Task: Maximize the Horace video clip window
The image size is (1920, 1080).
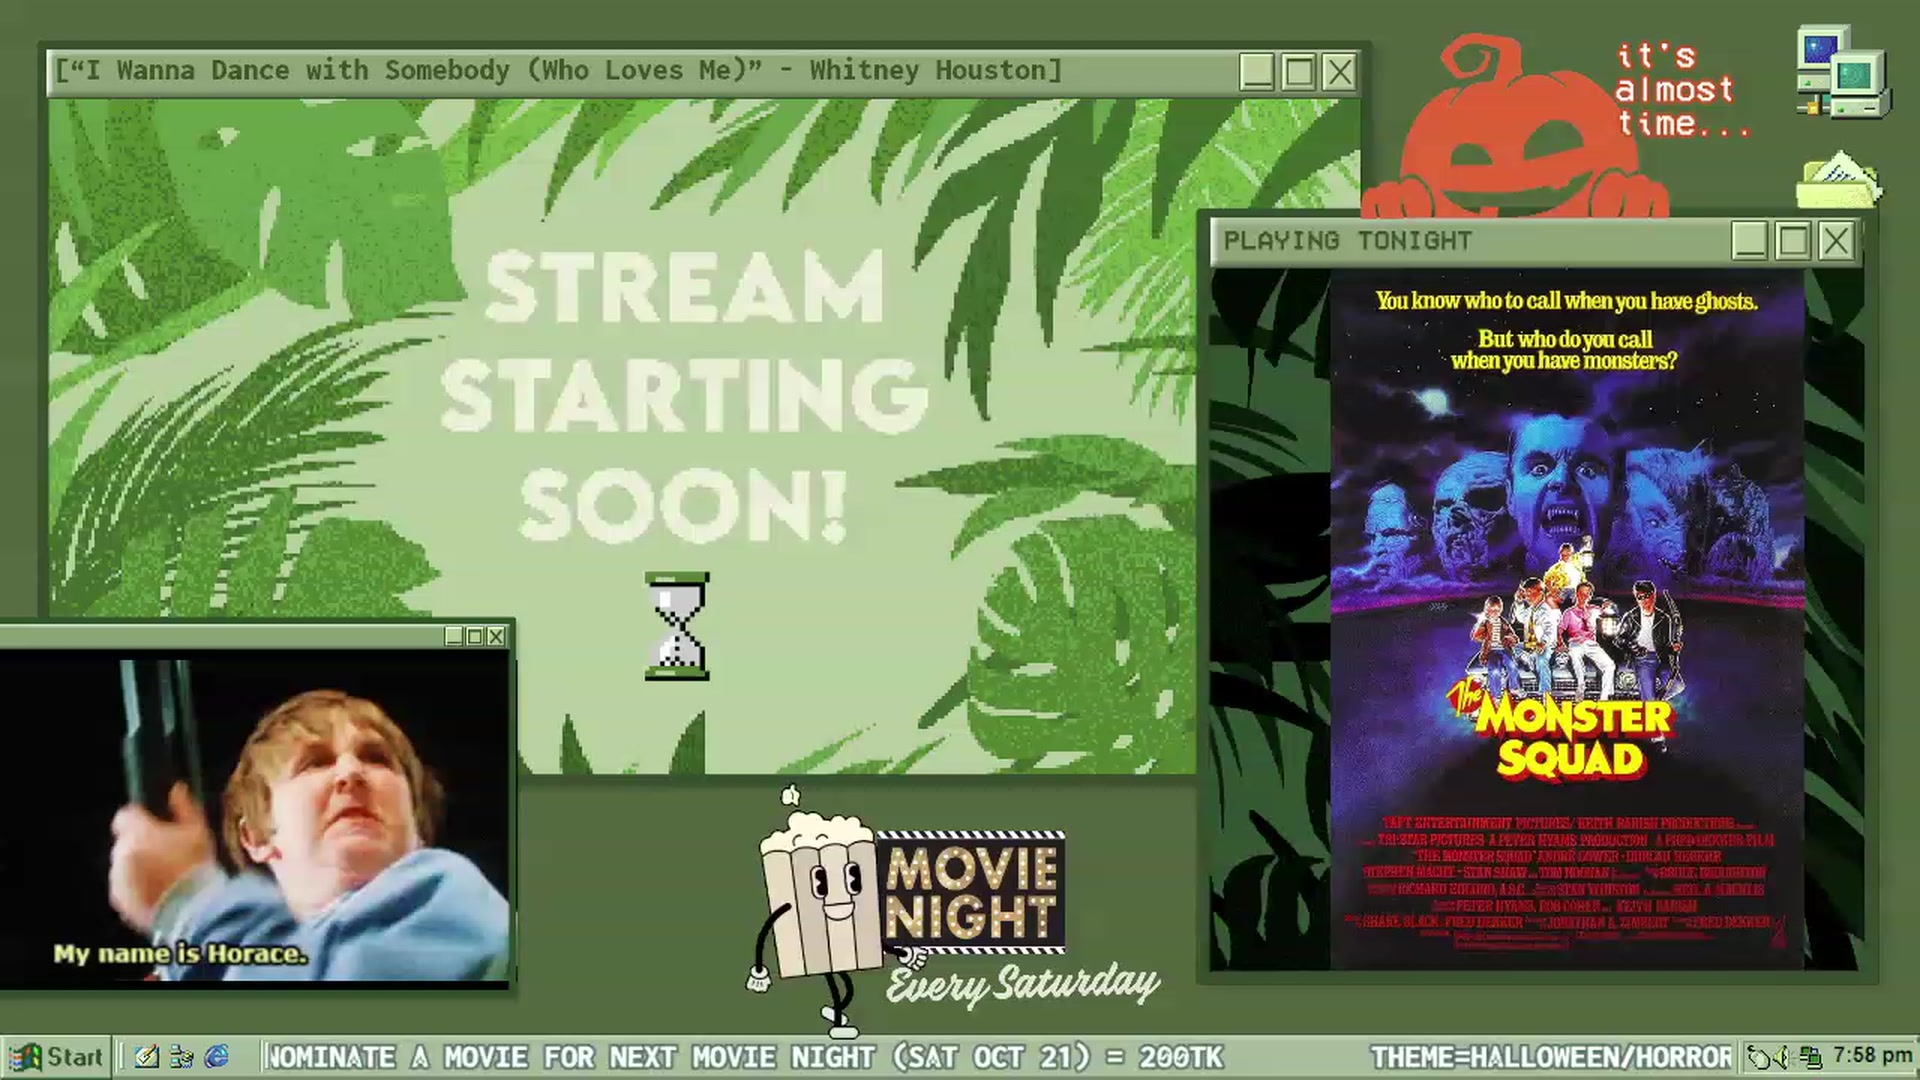Action: tap(475, 636)
